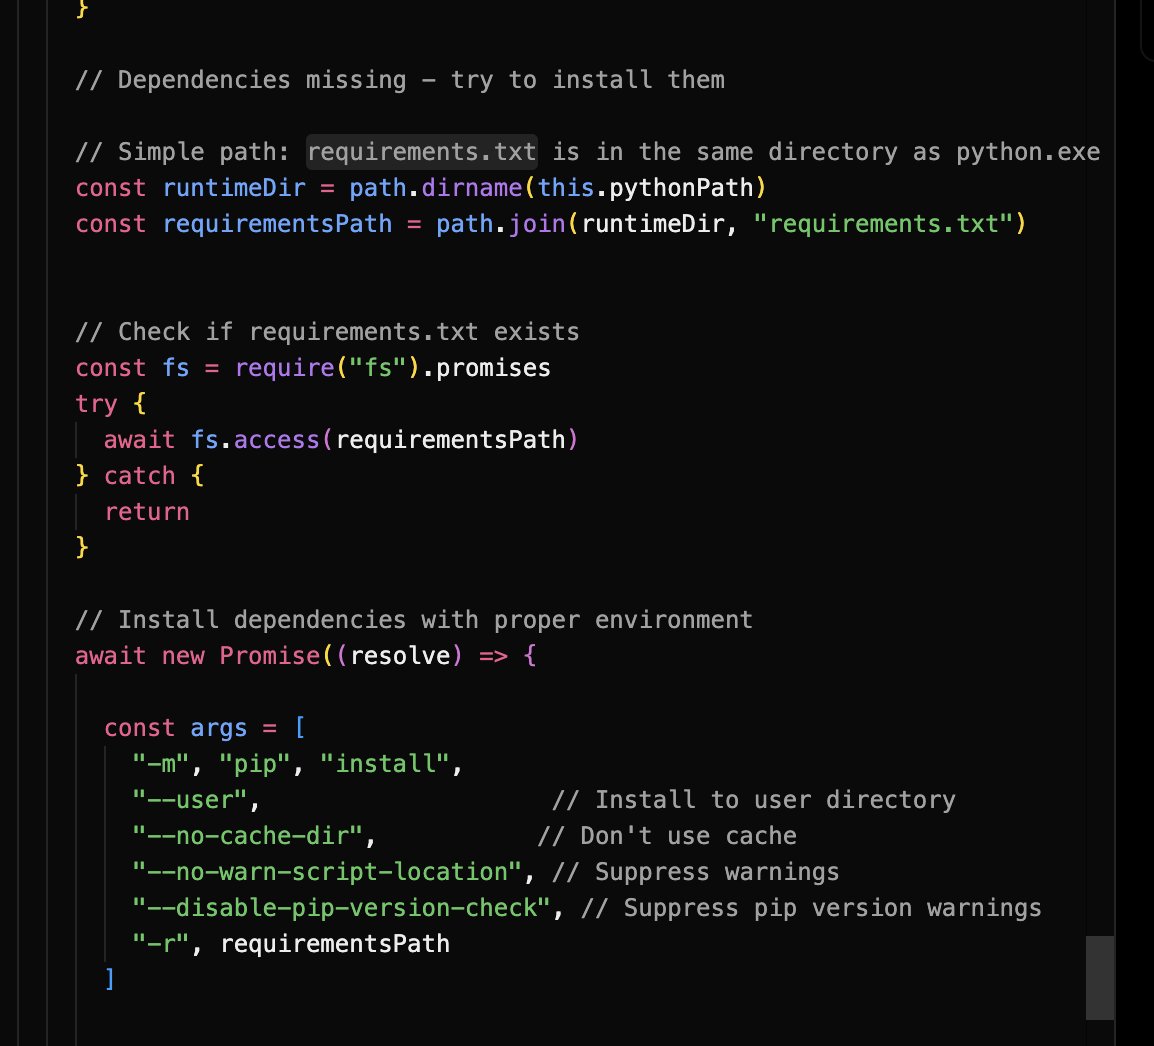1154x1046 pixels.
Task: Click the variable name runtimeDir in its const declaration
Action: [234, 188]
